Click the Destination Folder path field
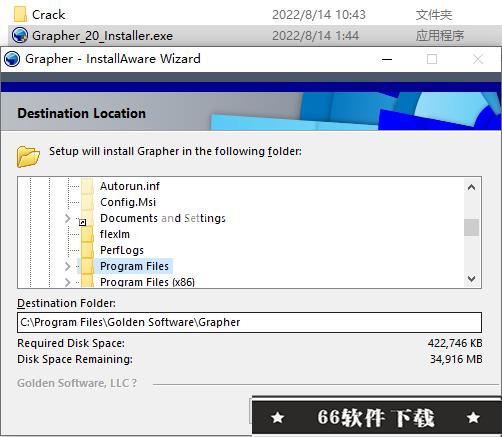The width and height of the screenshot is (502, 437). click(249, 322)
